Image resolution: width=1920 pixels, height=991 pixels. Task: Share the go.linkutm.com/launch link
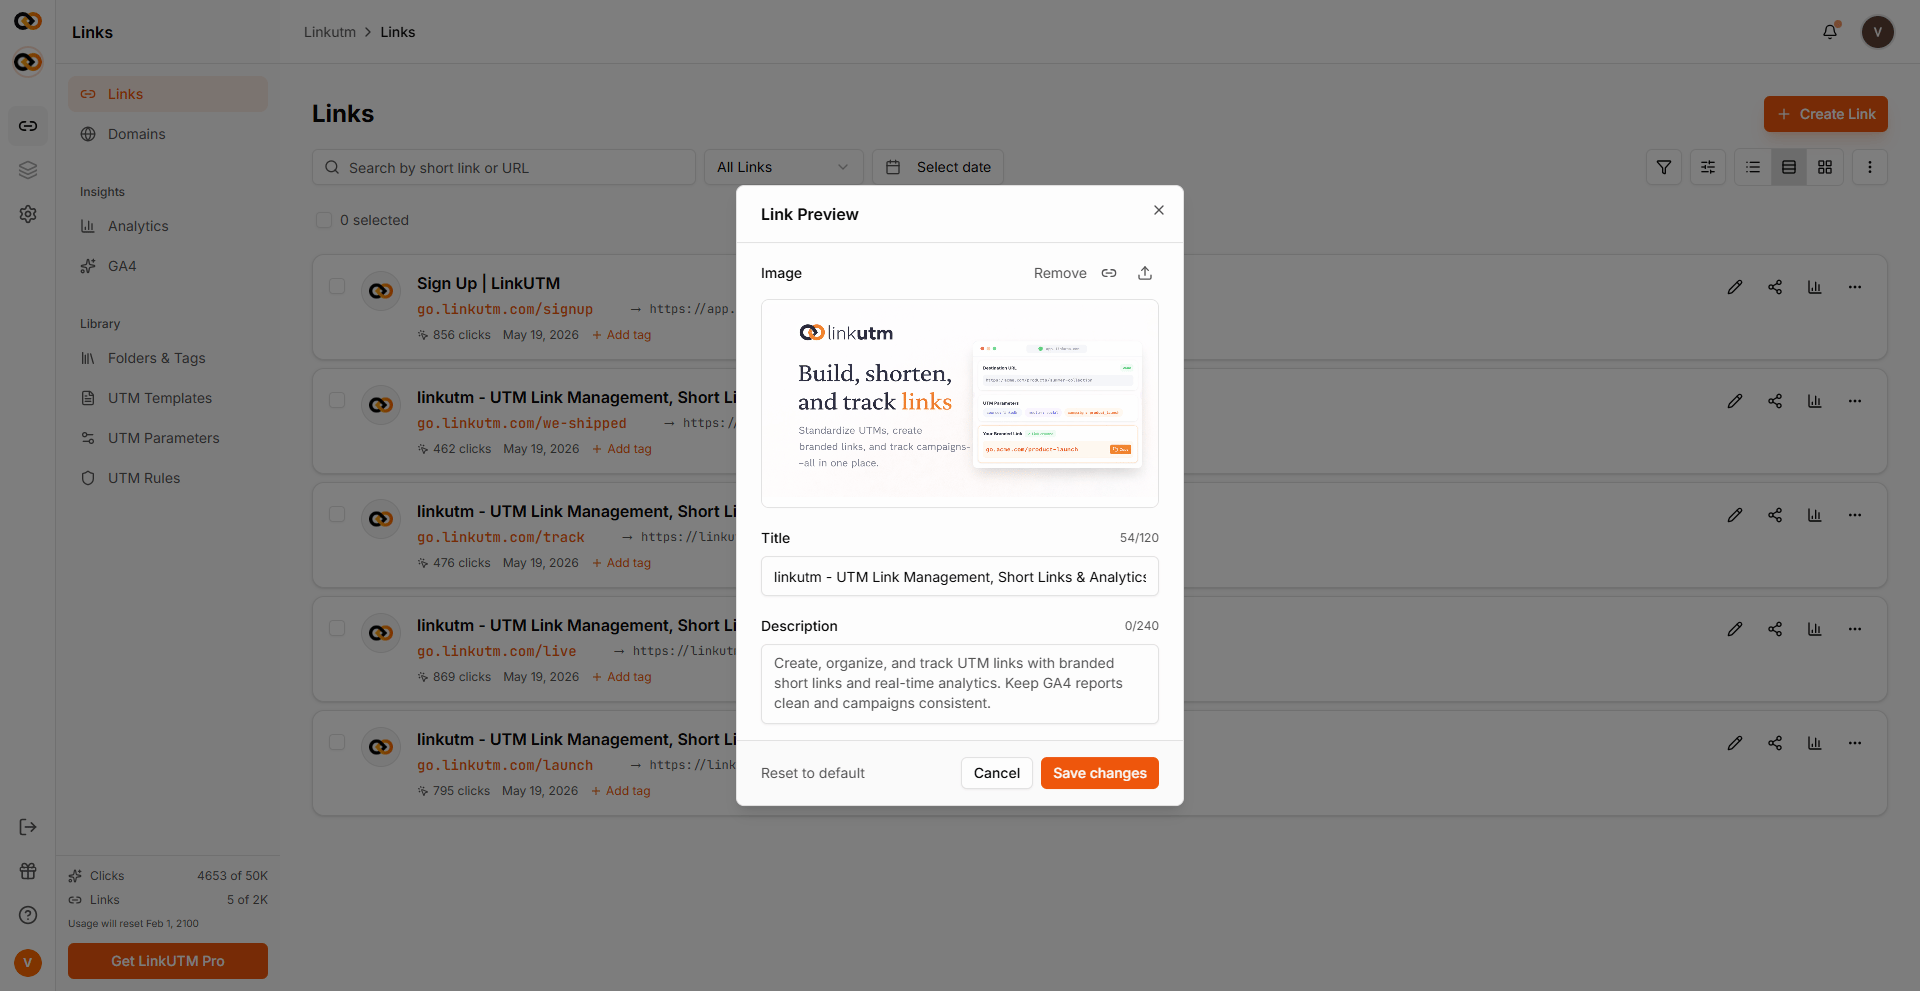tap(1775, 743)
